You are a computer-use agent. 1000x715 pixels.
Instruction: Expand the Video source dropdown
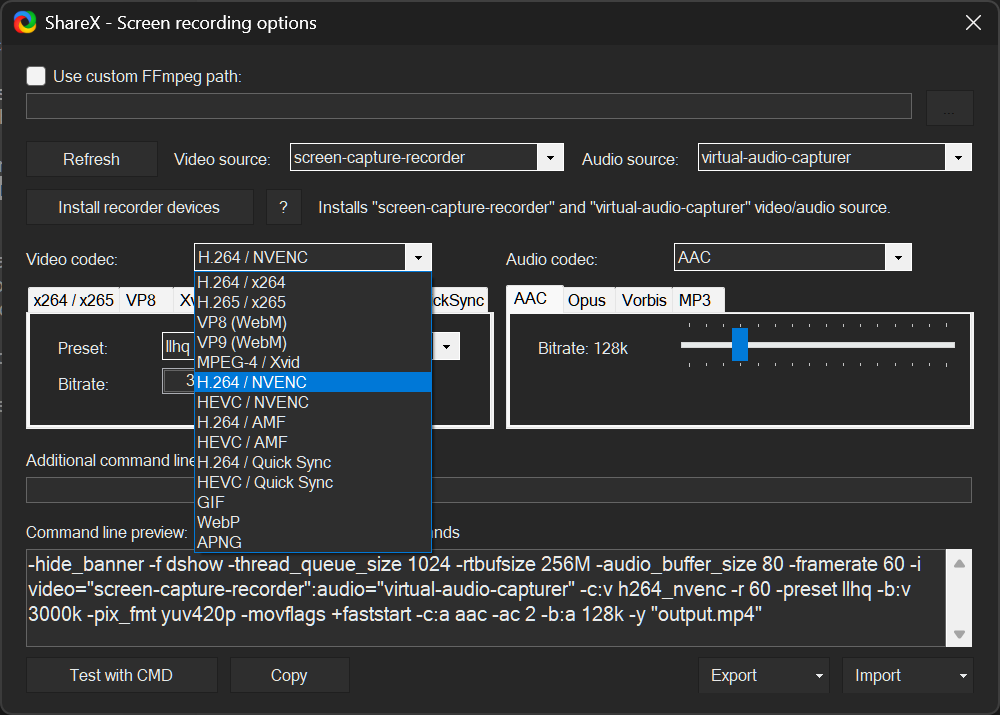click(x=550, y=158)
